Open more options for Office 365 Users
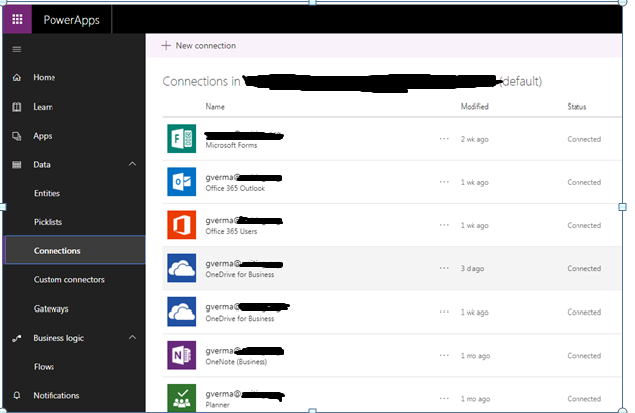 [x=444, y=225]
